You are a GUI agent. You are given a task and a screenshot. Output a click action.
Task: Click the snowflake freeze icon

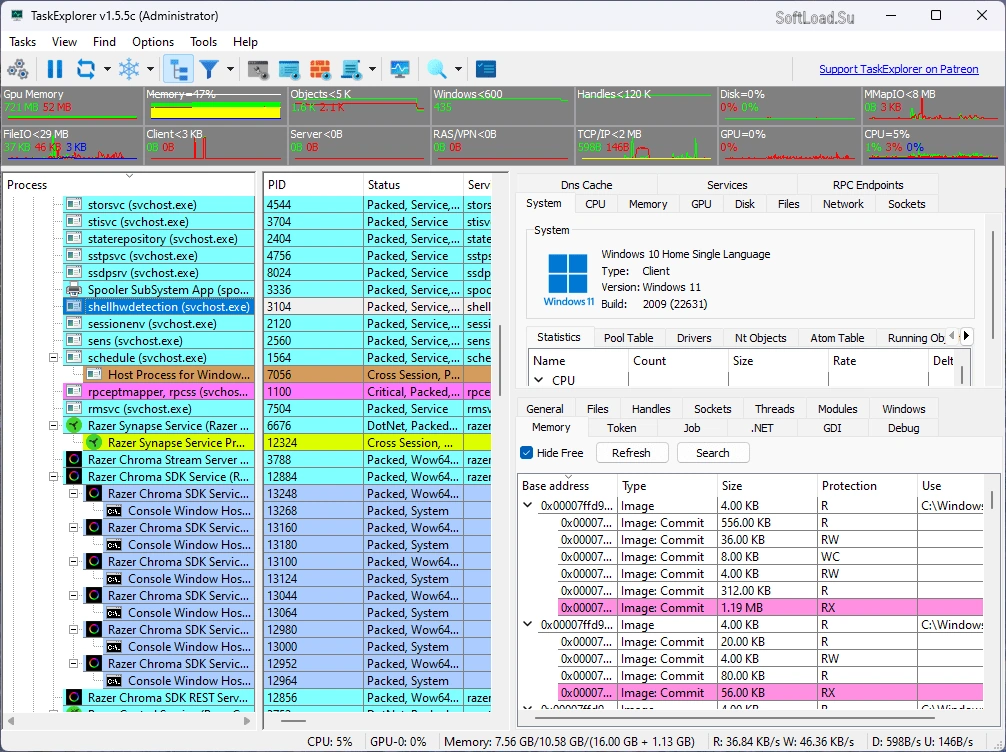[x=129, y=69]
